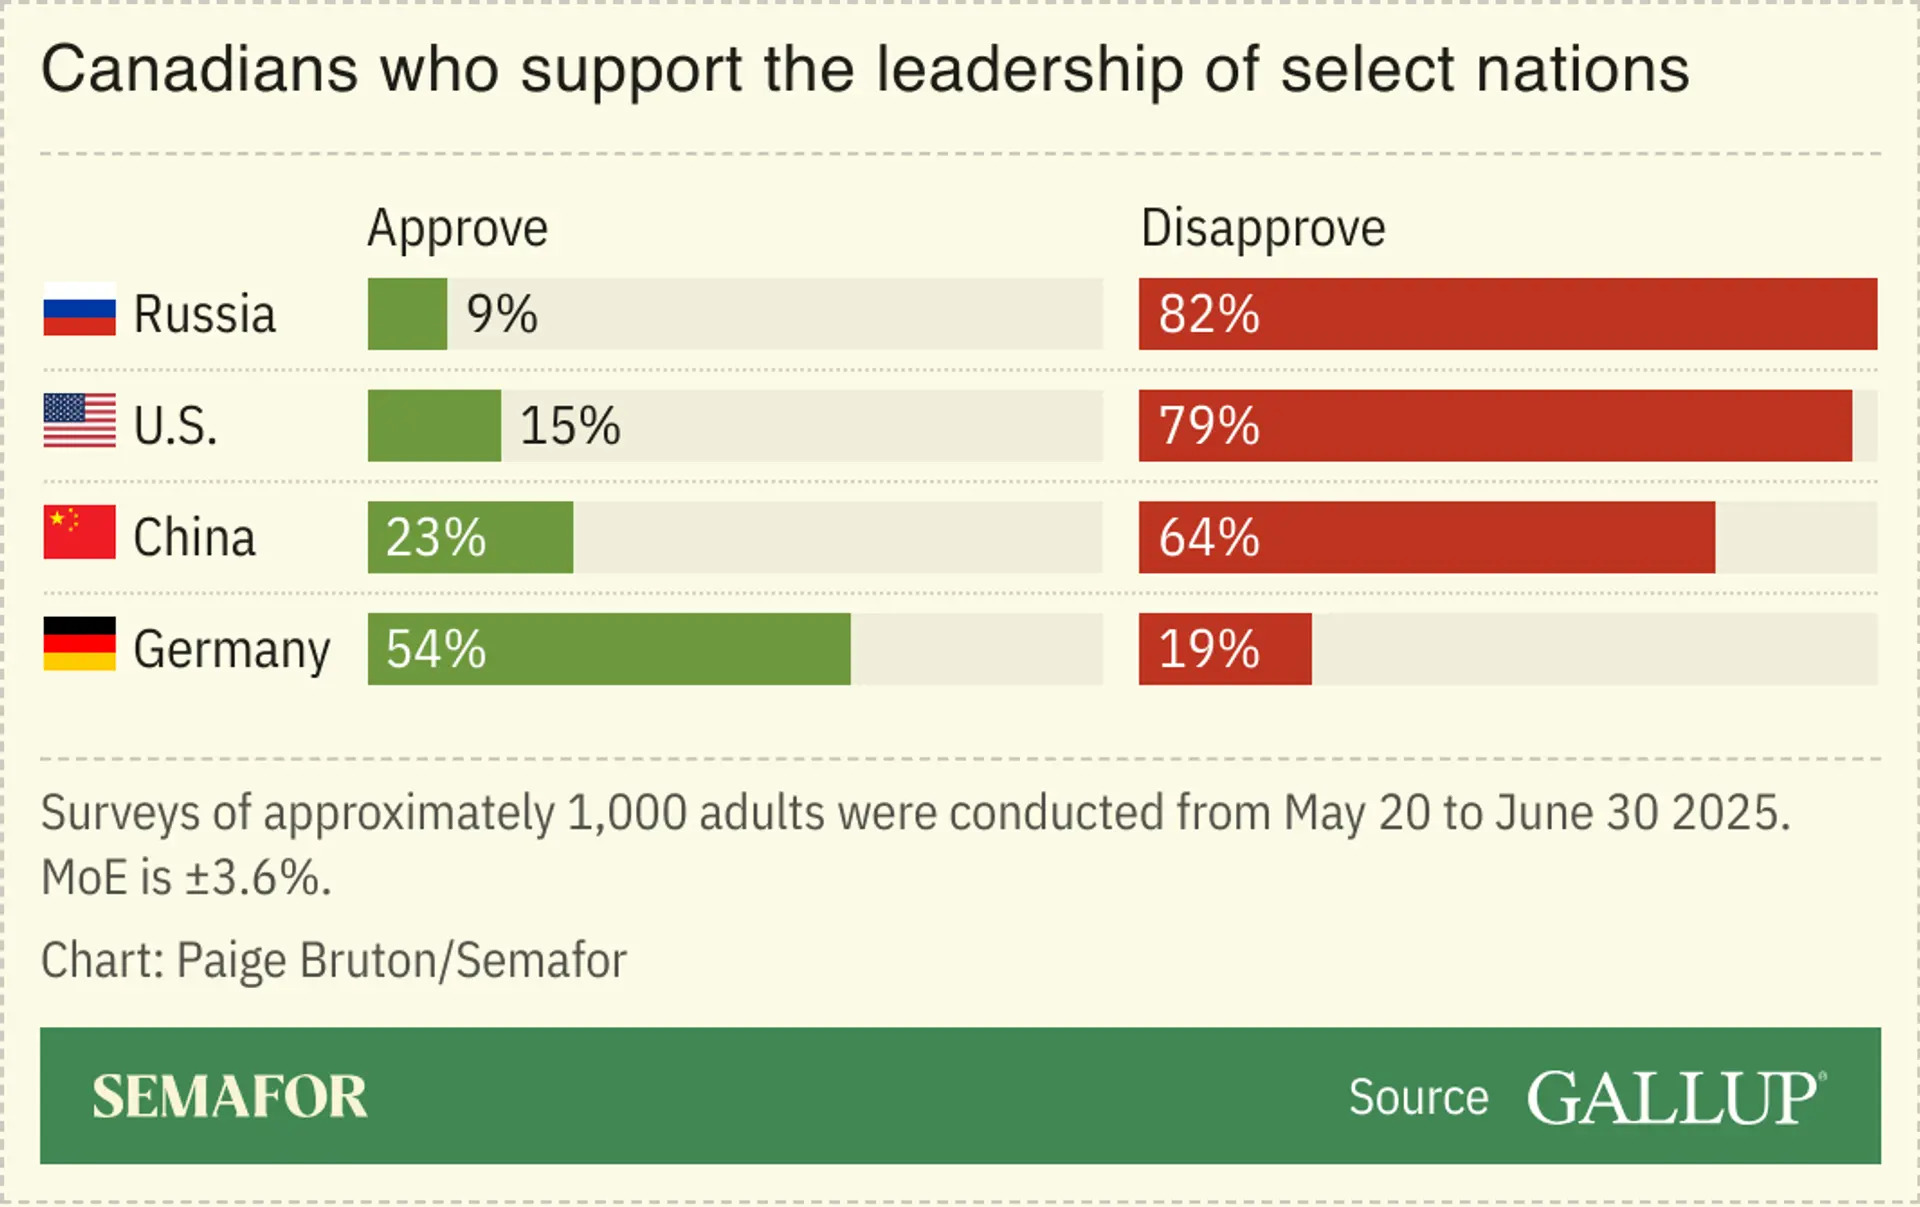
Task: Click Germany's 19% red disapprove bar
Action: coord(1225,649)
